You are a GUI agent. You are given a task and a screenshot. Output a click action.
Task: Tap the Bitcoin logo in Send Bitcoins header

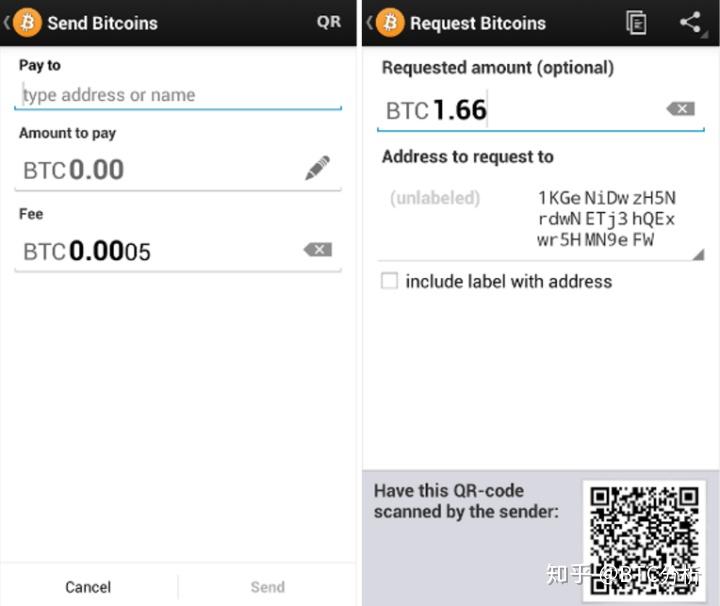point(27,22)
